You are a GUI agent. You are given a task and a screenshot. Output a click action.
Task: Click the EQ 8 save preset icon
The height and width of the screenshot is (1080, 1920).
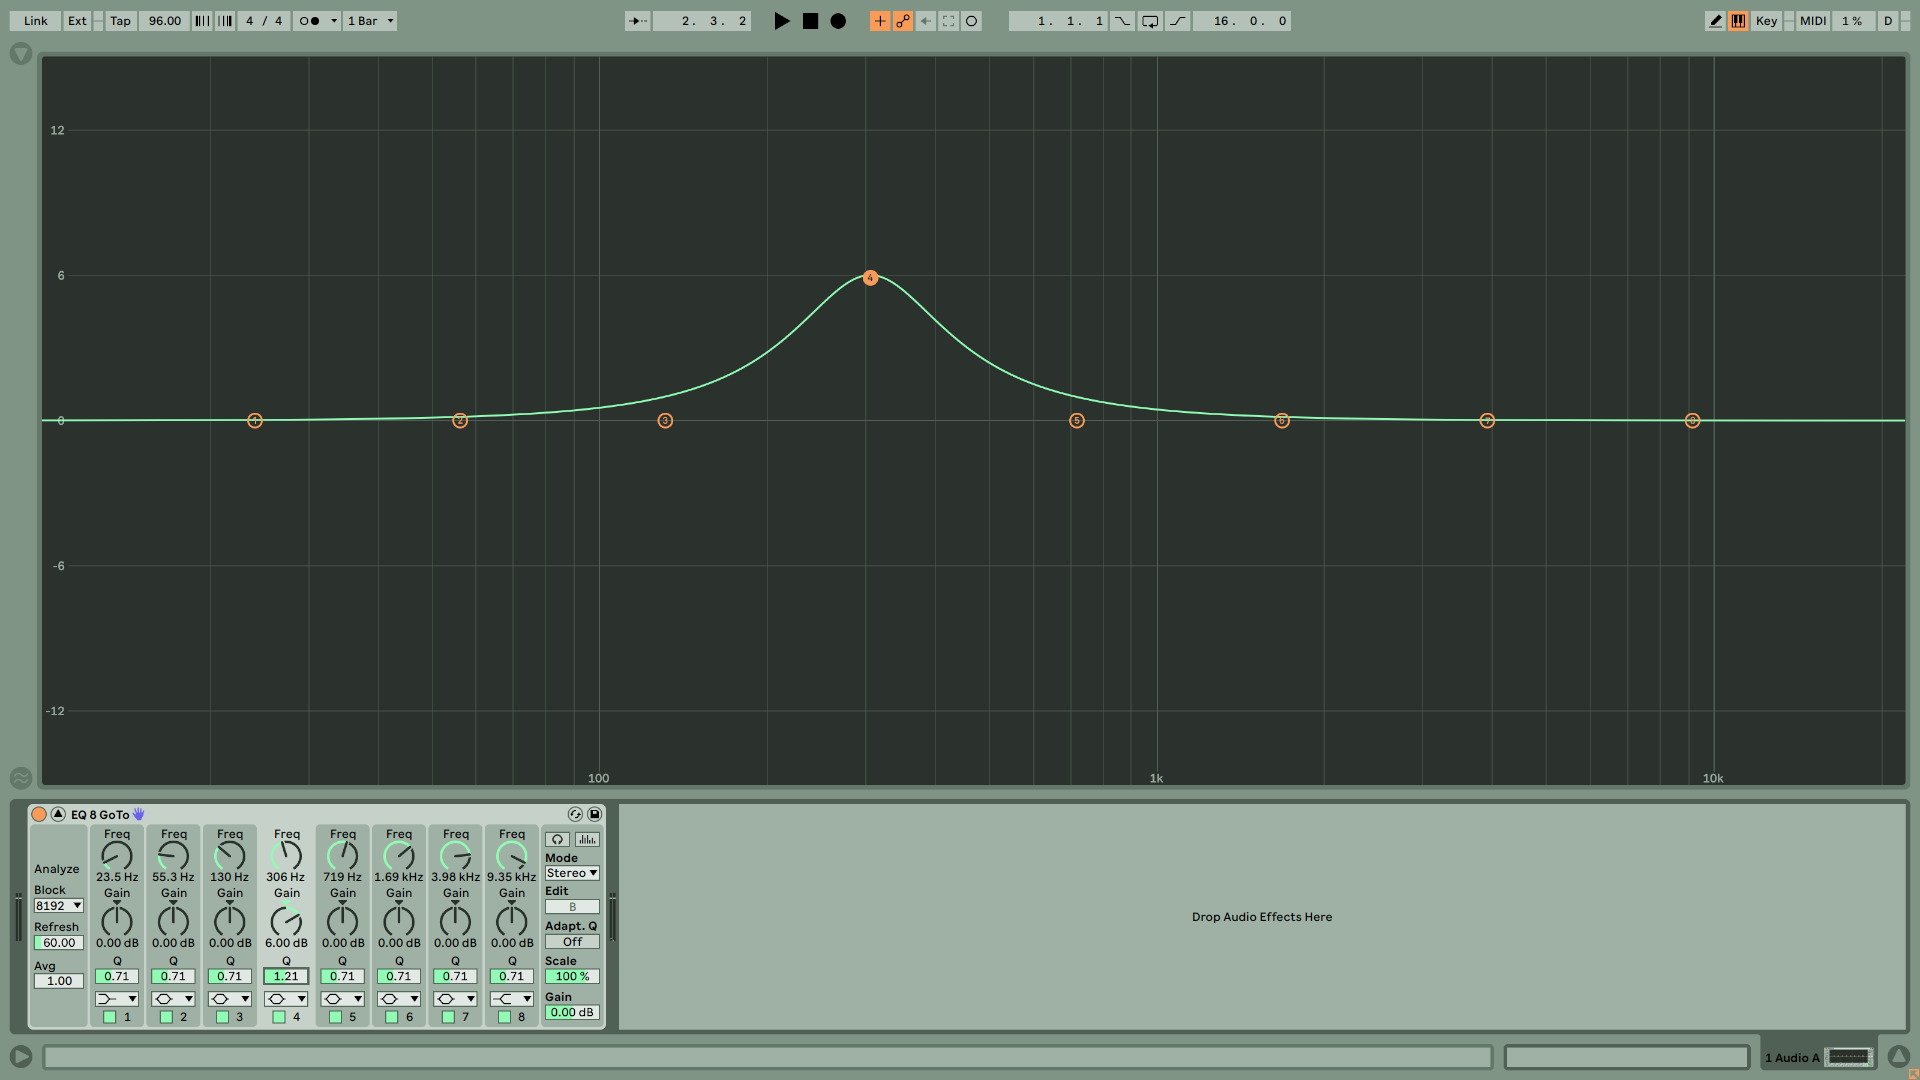(594, 815)
